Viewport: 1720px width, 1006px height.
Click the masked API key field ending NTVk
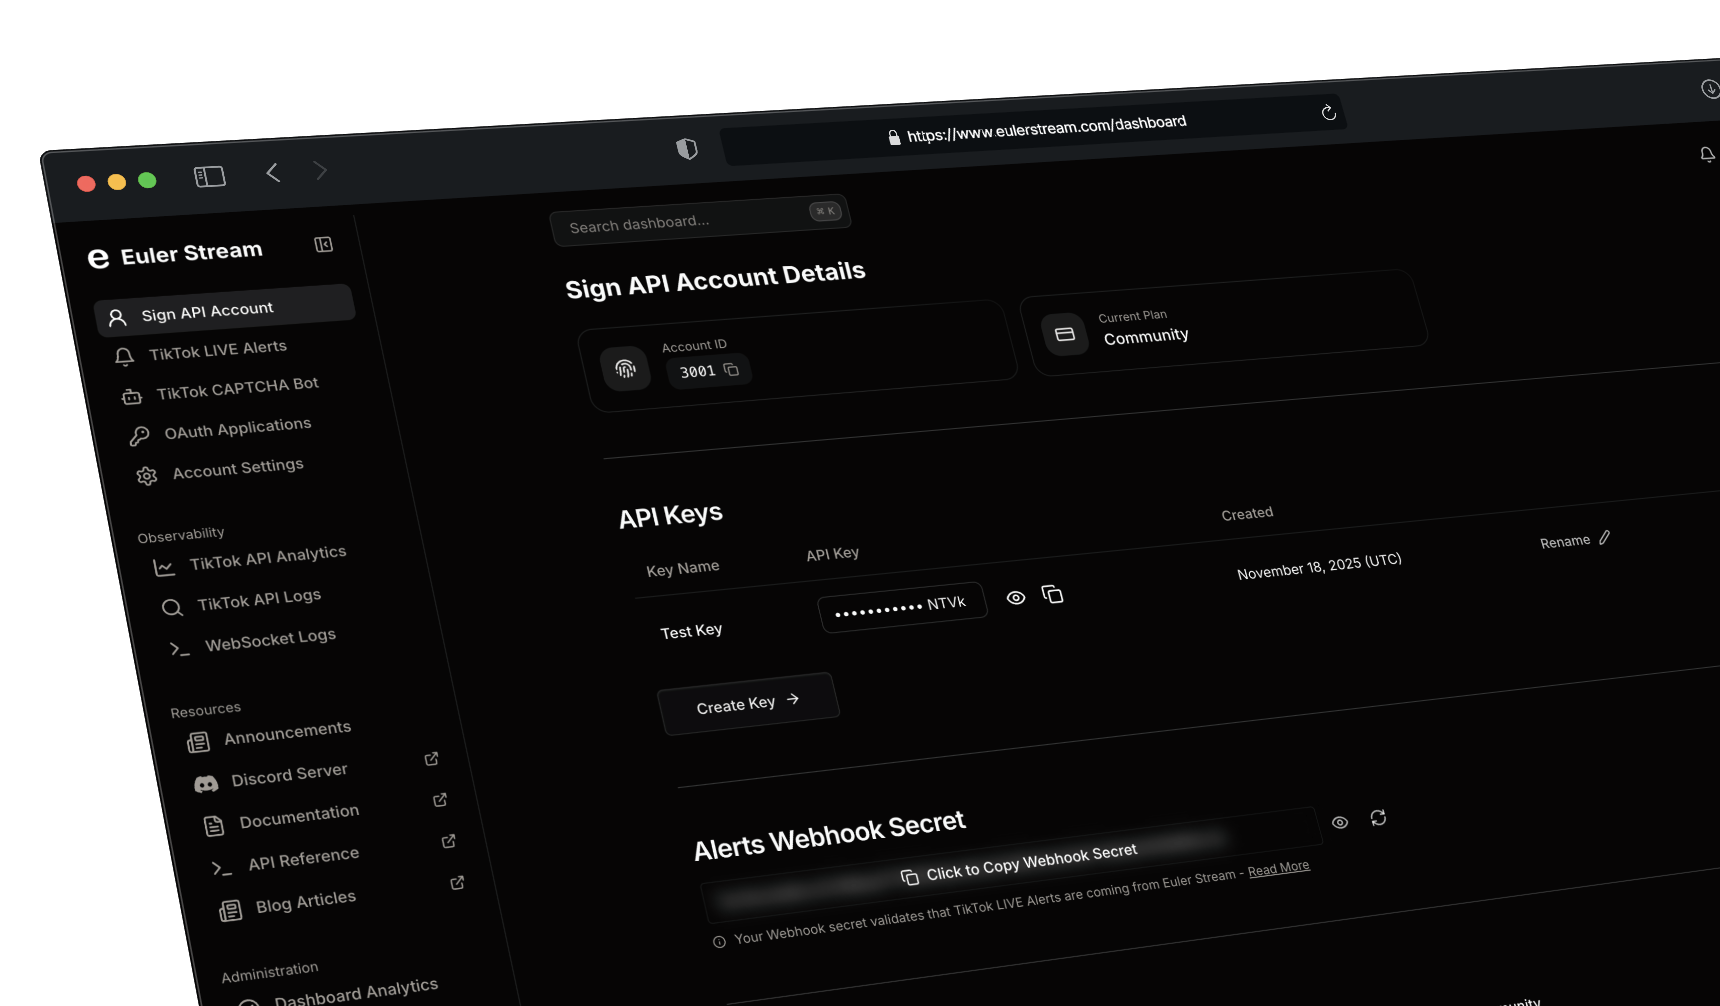click(902, 606)
